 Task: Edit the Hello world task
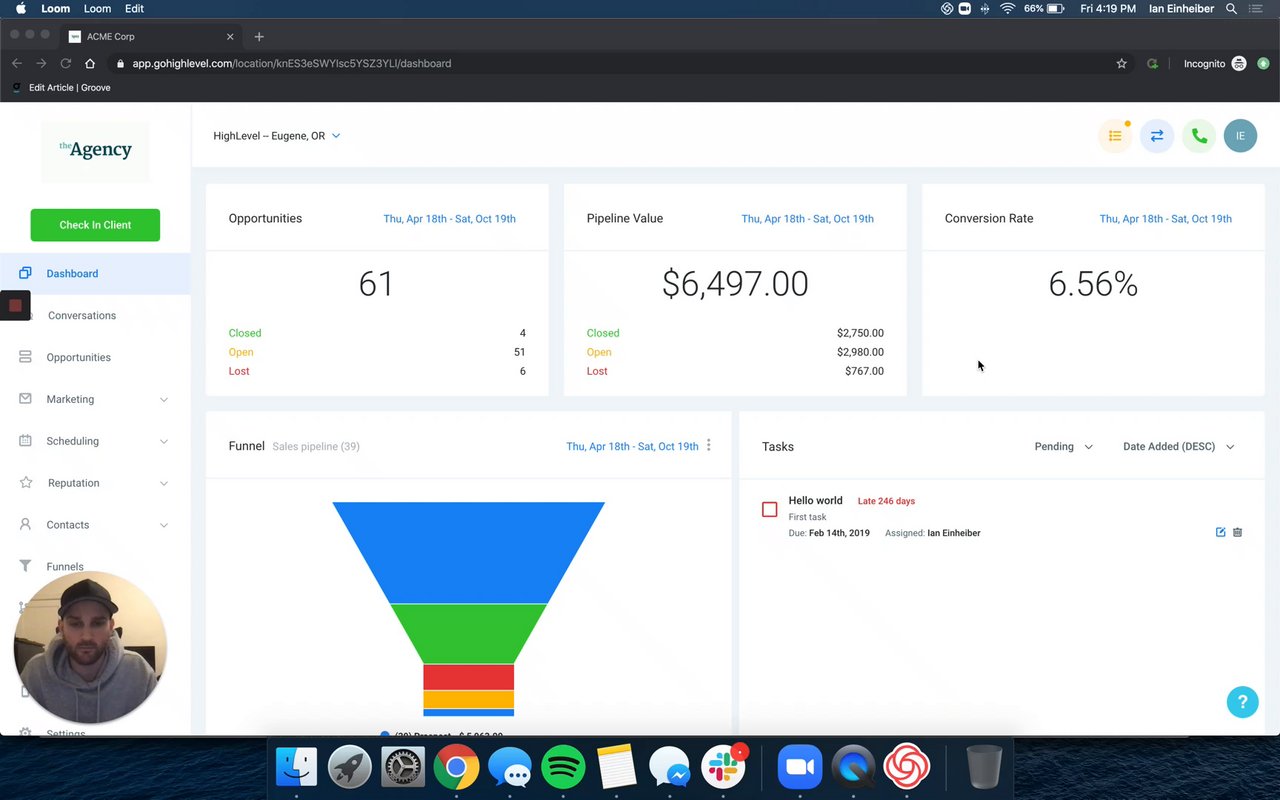pyautogui.click(x=1220, y=532)
